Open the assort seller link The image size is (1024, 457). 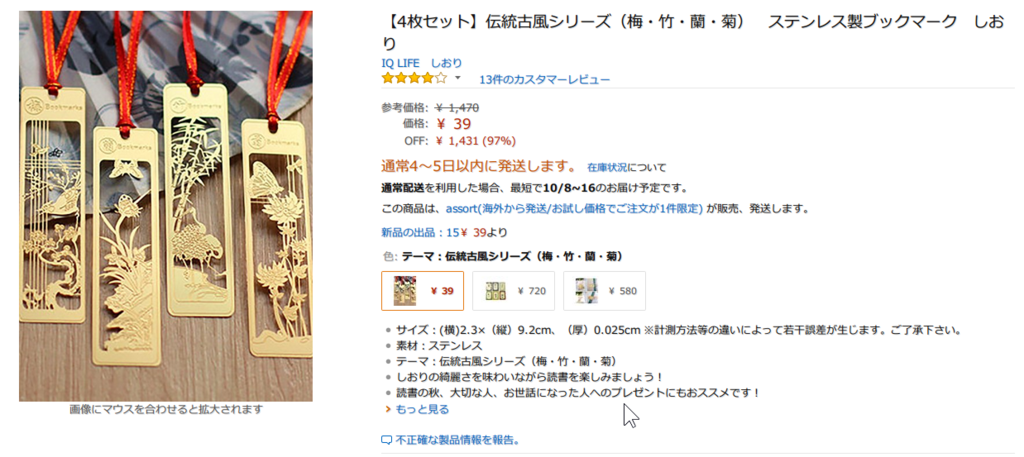click(574, 210)
